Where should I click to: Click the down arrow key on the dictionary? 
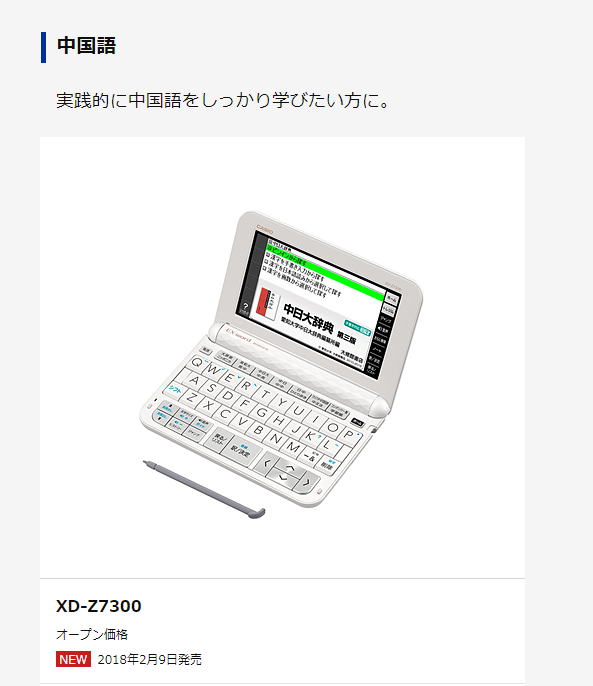[x=283, y=476]
